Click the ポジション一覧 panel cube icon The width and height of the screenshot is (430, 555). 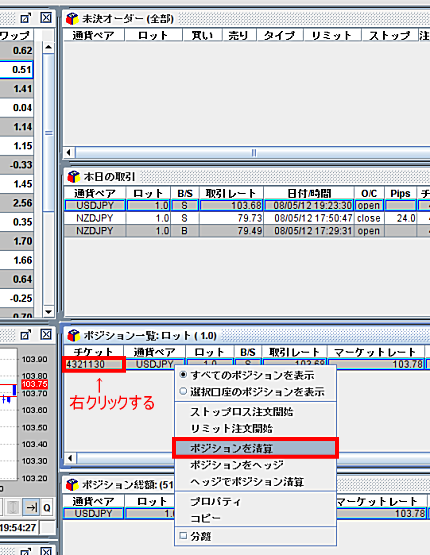pos(73,335)
